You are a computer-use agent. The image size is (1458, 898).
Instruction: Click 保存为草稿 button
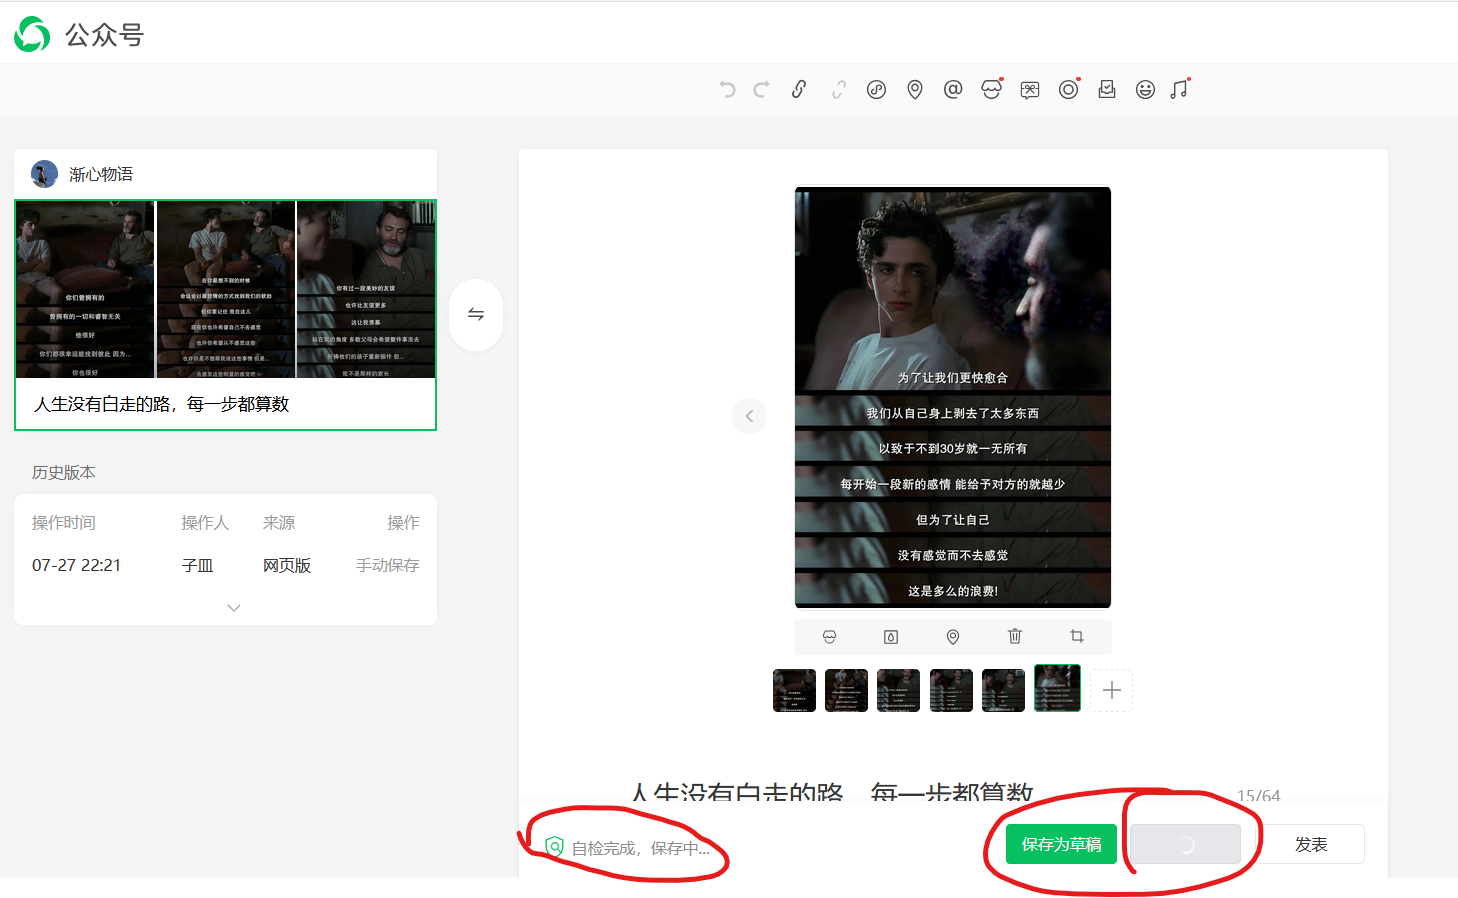coord(1061,844)
